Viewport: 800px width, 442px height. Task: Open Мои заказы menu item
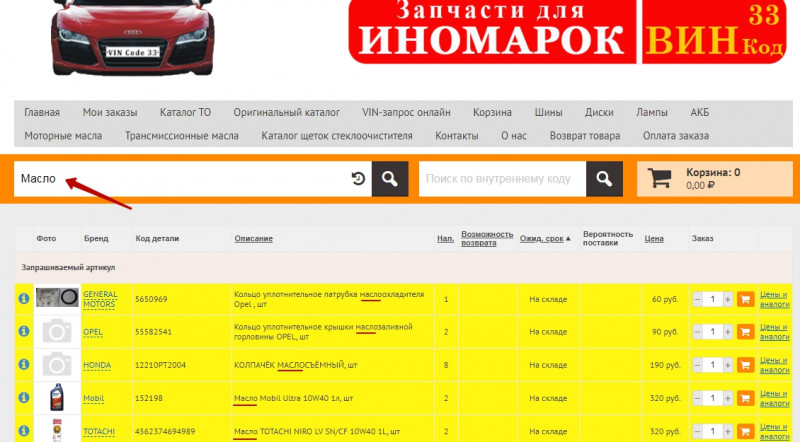(x=110, y=112)
